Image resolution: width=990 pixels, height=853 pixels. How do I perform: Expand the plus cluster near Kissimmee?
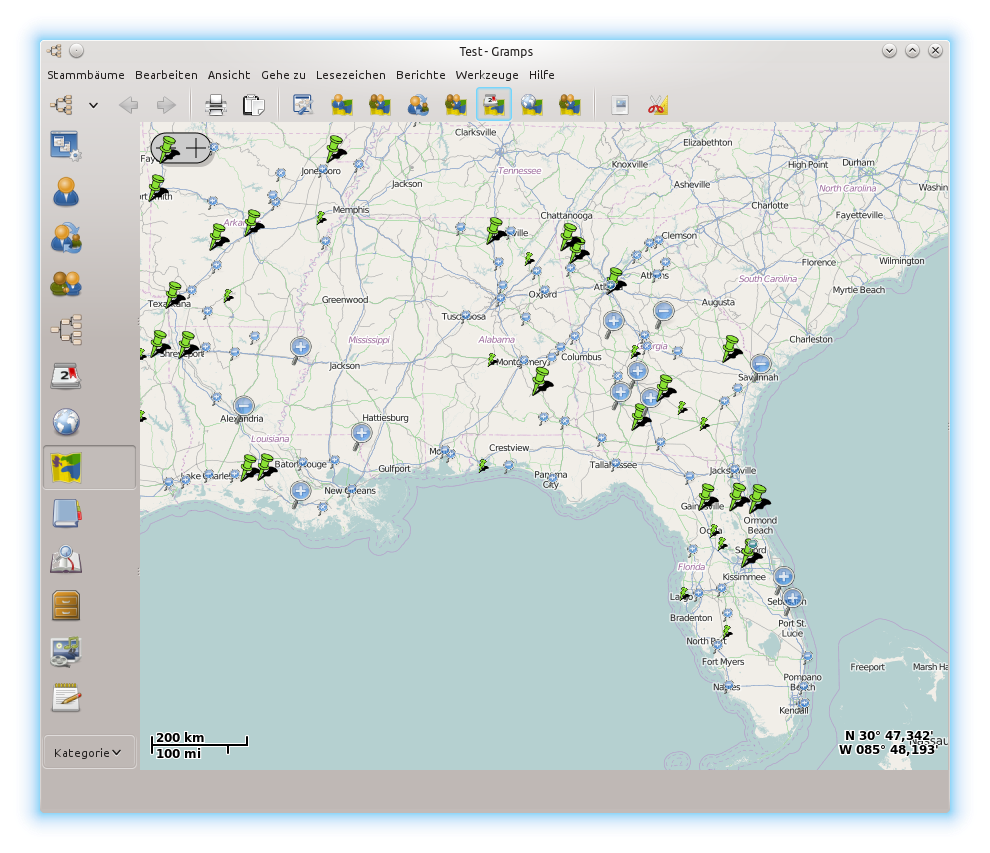(784, 577)
